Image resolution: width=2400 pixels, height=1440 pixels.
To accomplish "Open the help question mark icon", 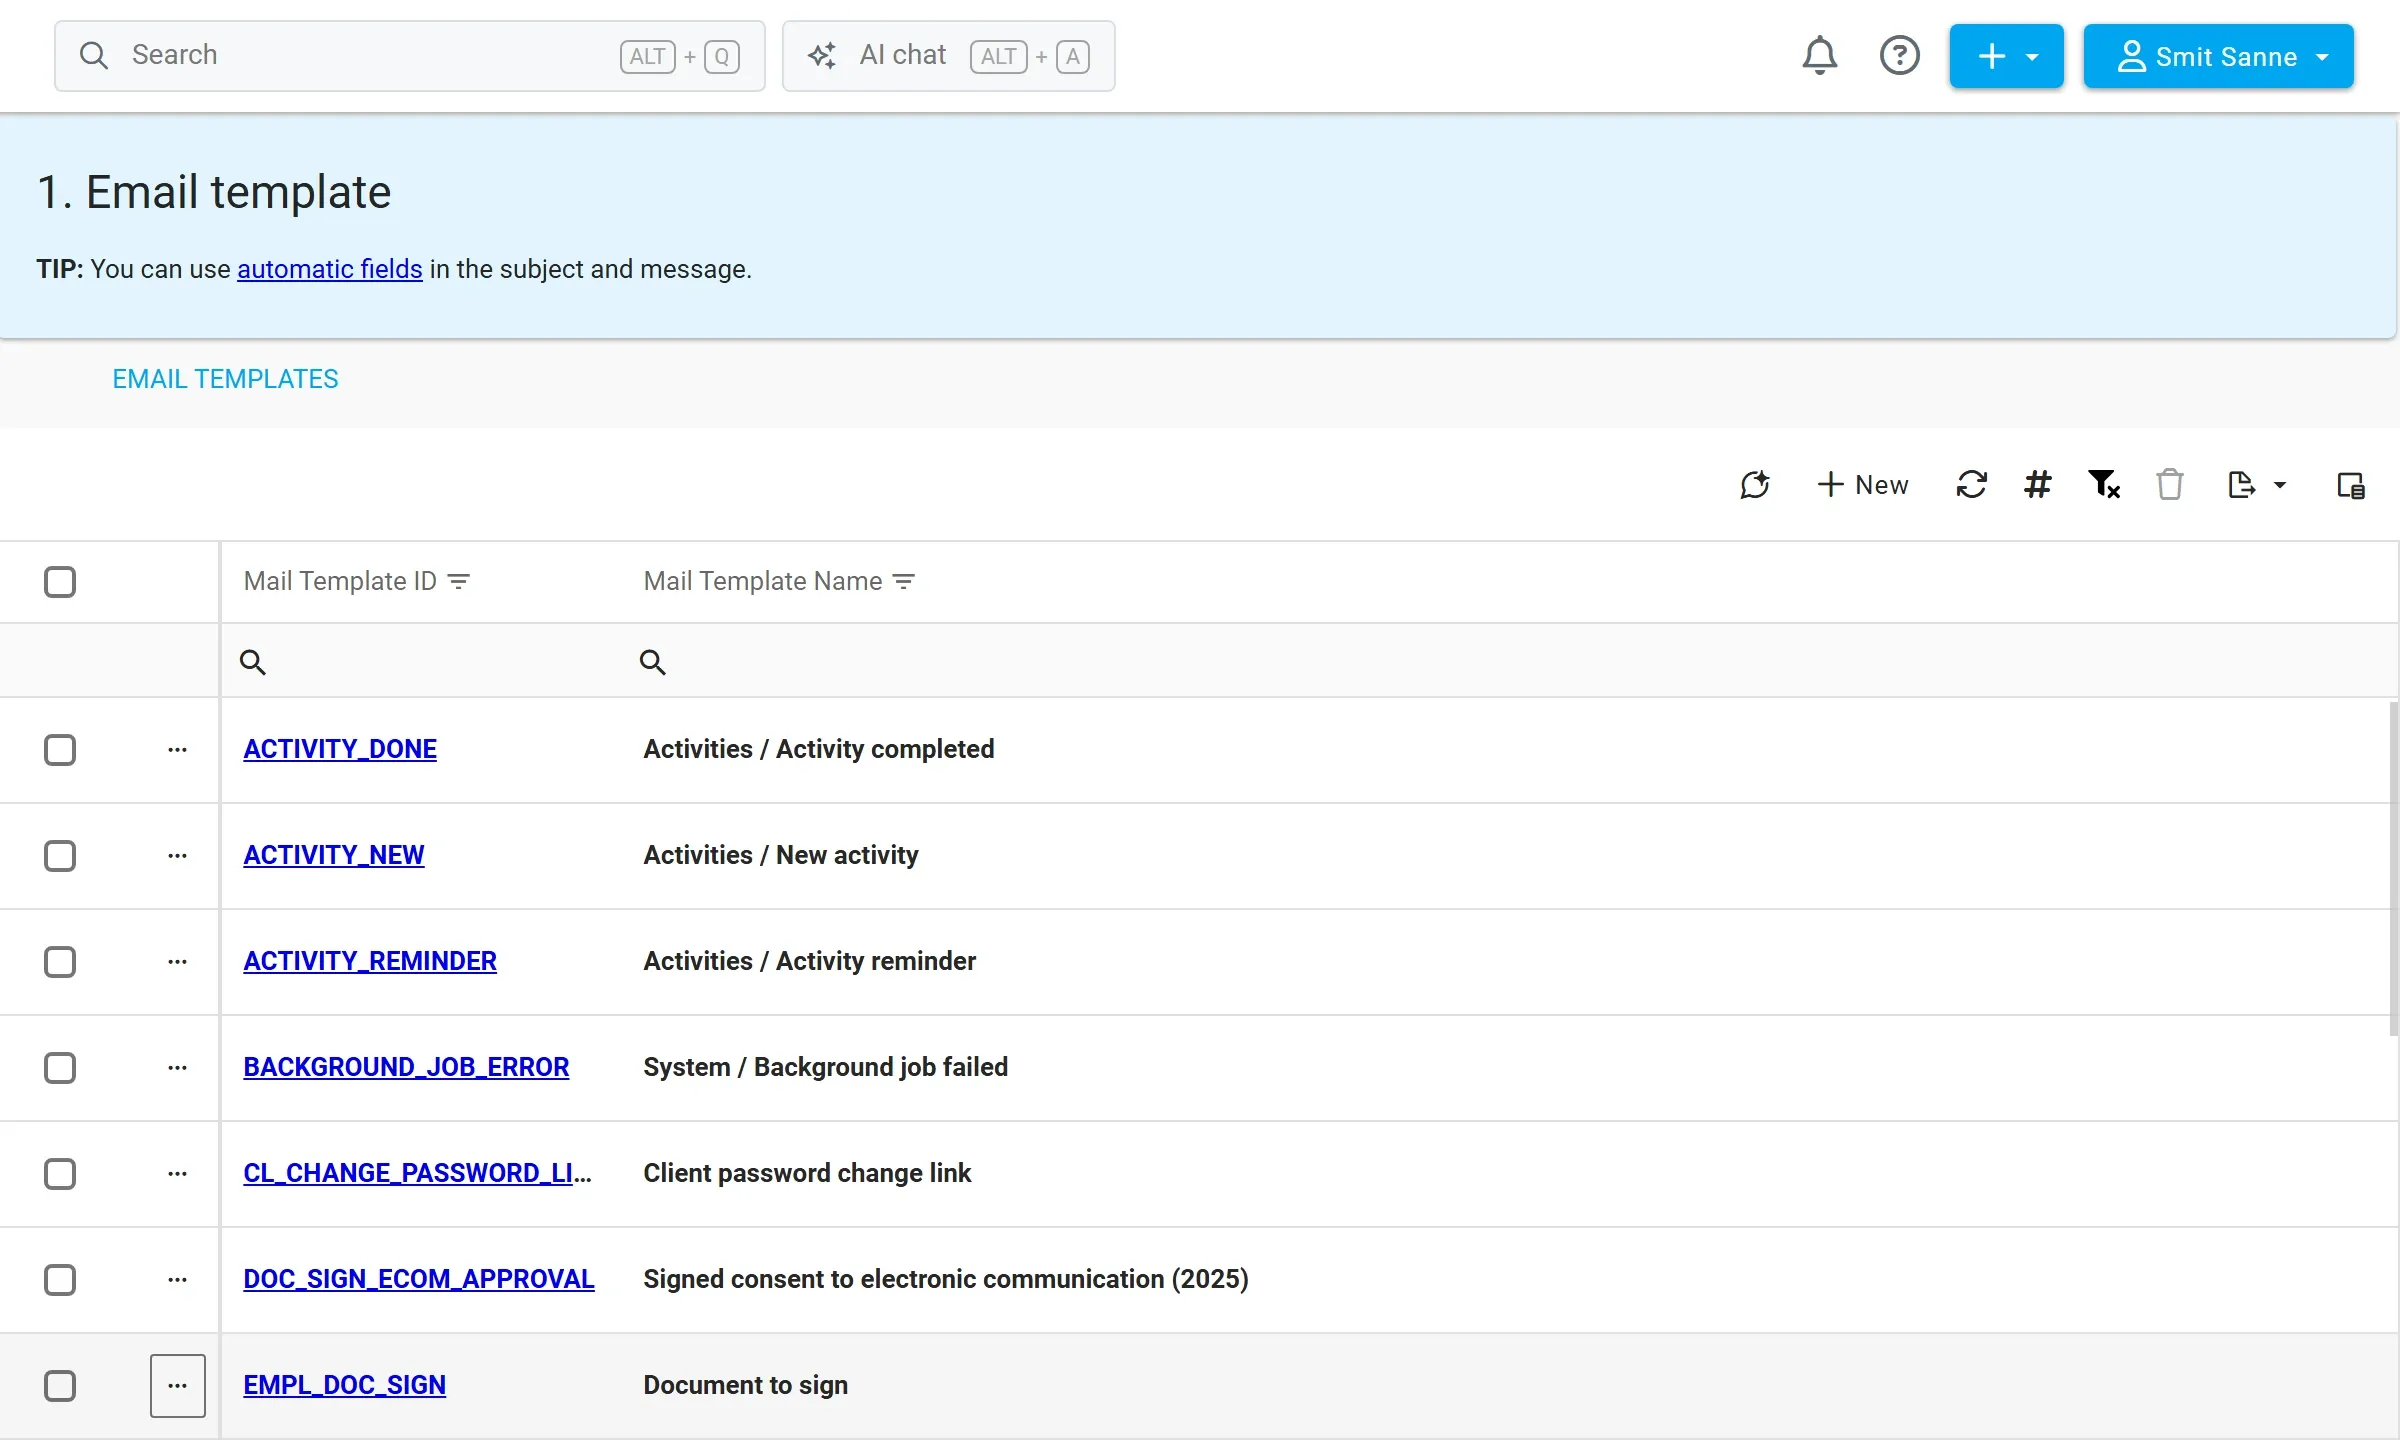I will point(1899,56).
